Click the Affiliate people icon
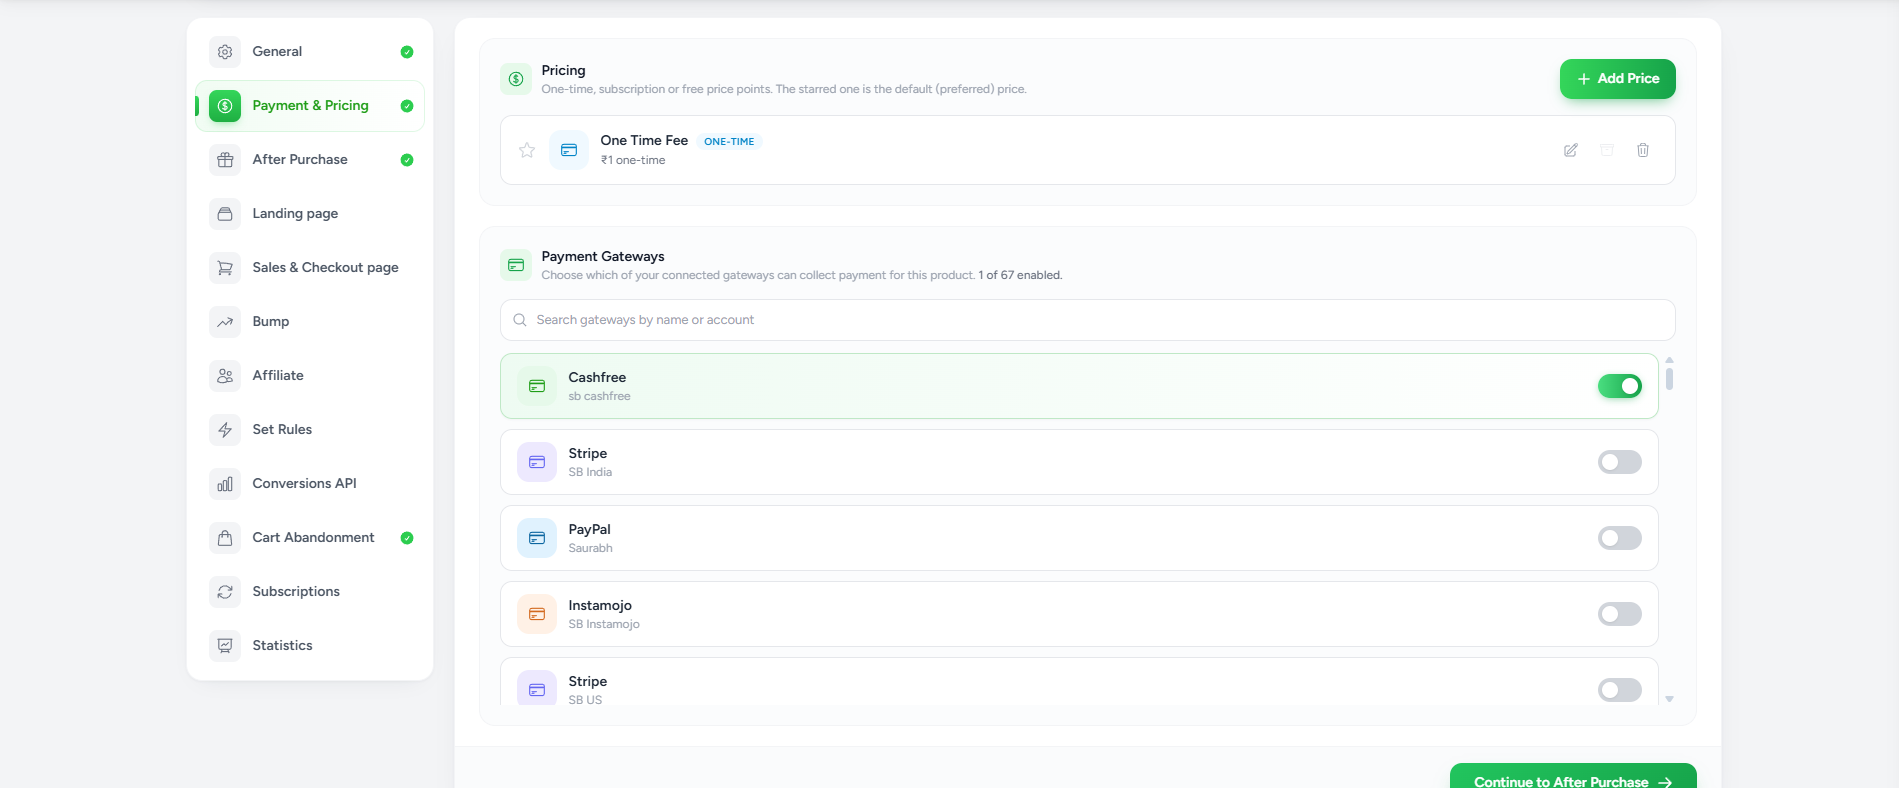This screenshot has height=788, width=1899. [x=225, y=376]
